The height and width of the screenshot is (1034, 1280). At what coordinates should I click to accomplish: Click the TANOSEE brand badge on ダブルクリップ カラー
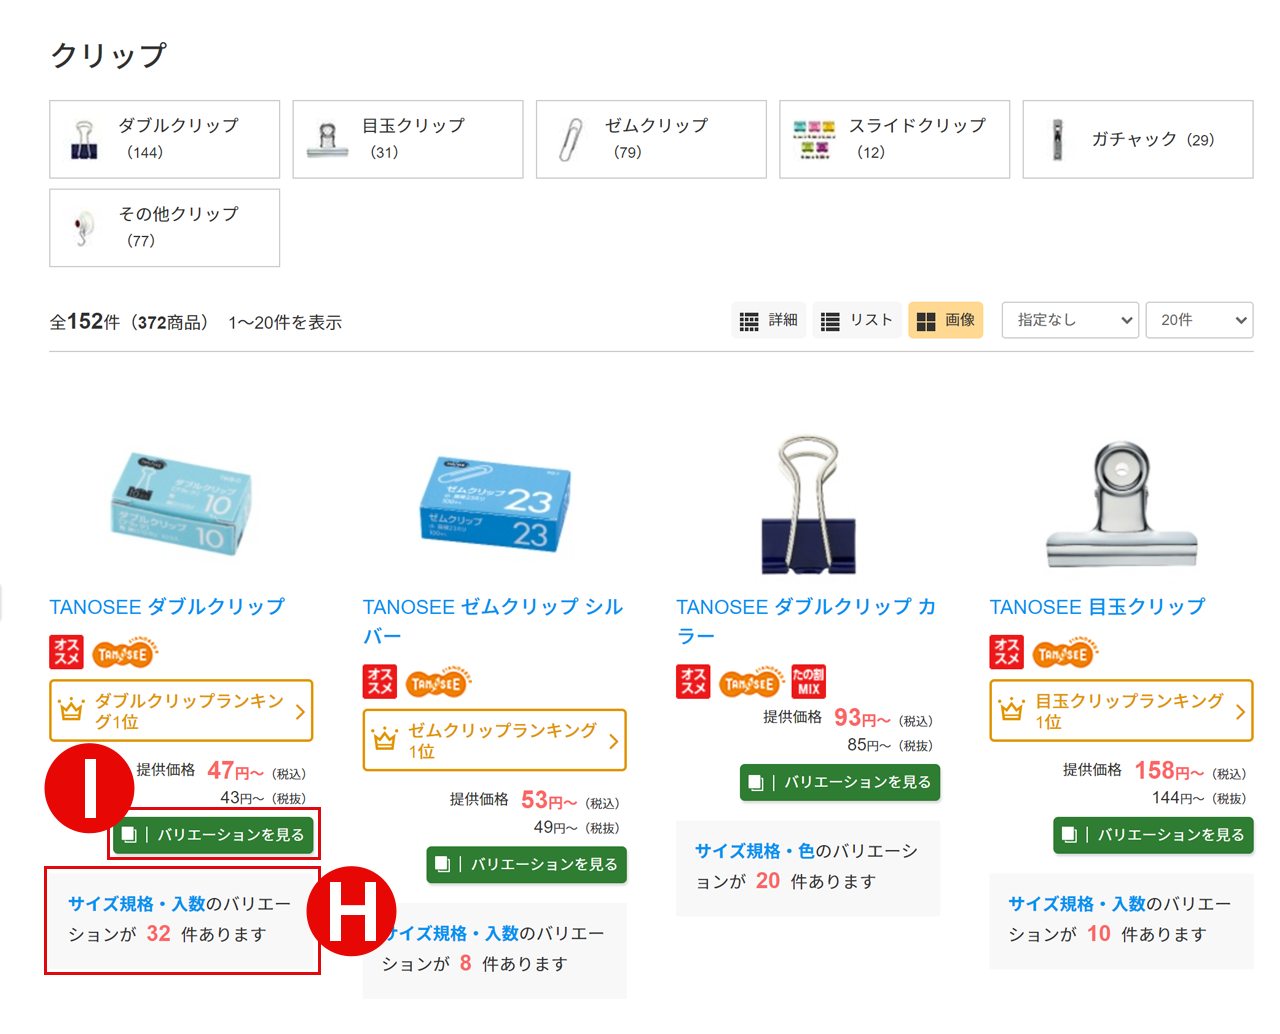point(752,683)
